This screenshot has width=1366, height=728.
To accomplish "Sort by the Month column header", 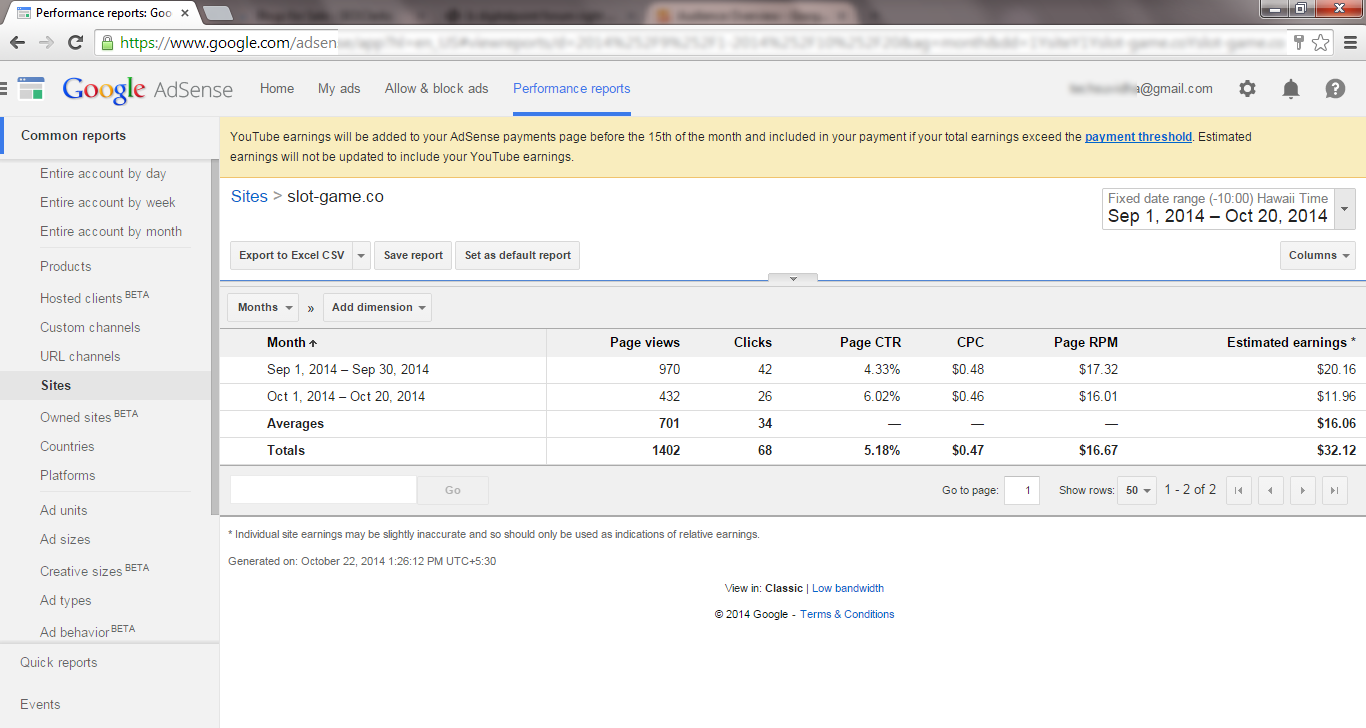I will pyautogui.click(x=292, y=343).
